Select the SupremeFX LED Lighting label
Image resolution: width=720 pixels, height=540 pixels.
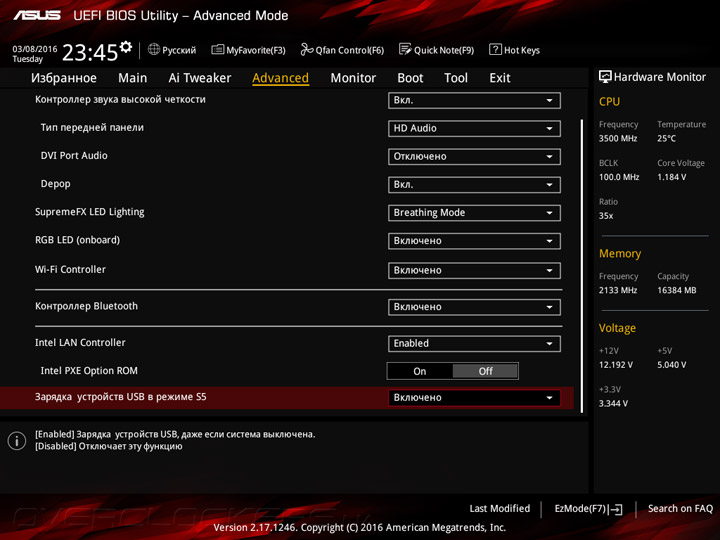pos(90,212)
